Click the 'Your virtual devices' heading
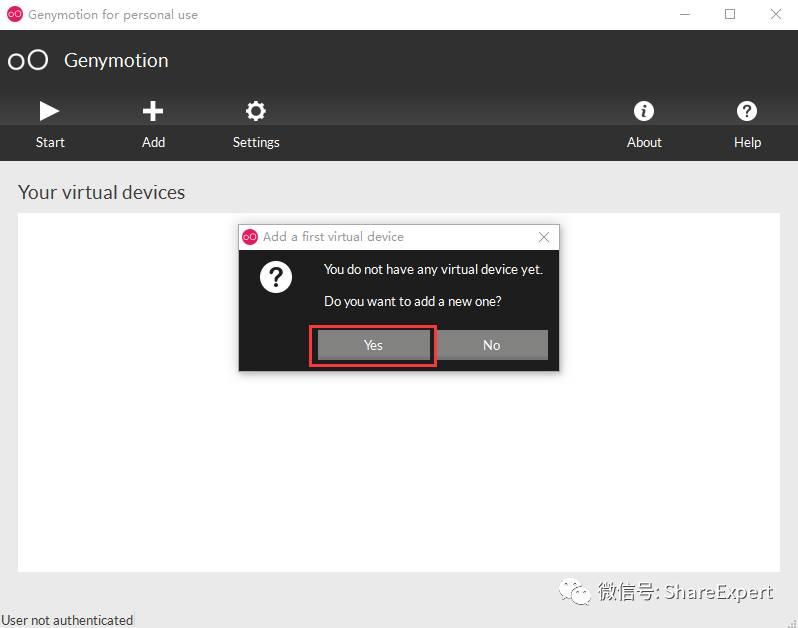The height and width of the screenshot is (628, 798). click(x=101, y=192)
